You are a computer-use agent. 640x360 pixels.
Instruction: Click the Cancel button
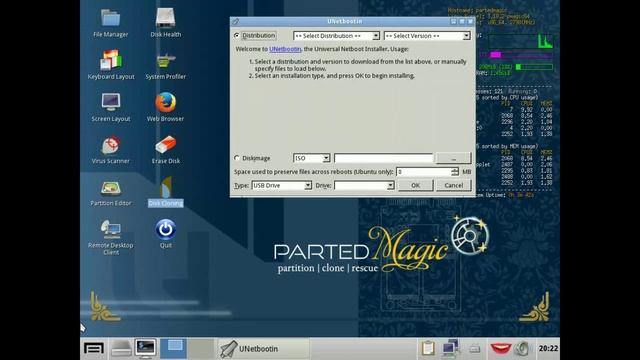453,185
